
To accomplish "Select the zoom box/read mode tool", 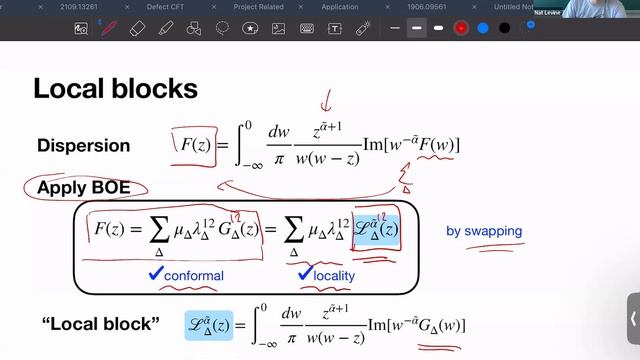I will 81,29.
